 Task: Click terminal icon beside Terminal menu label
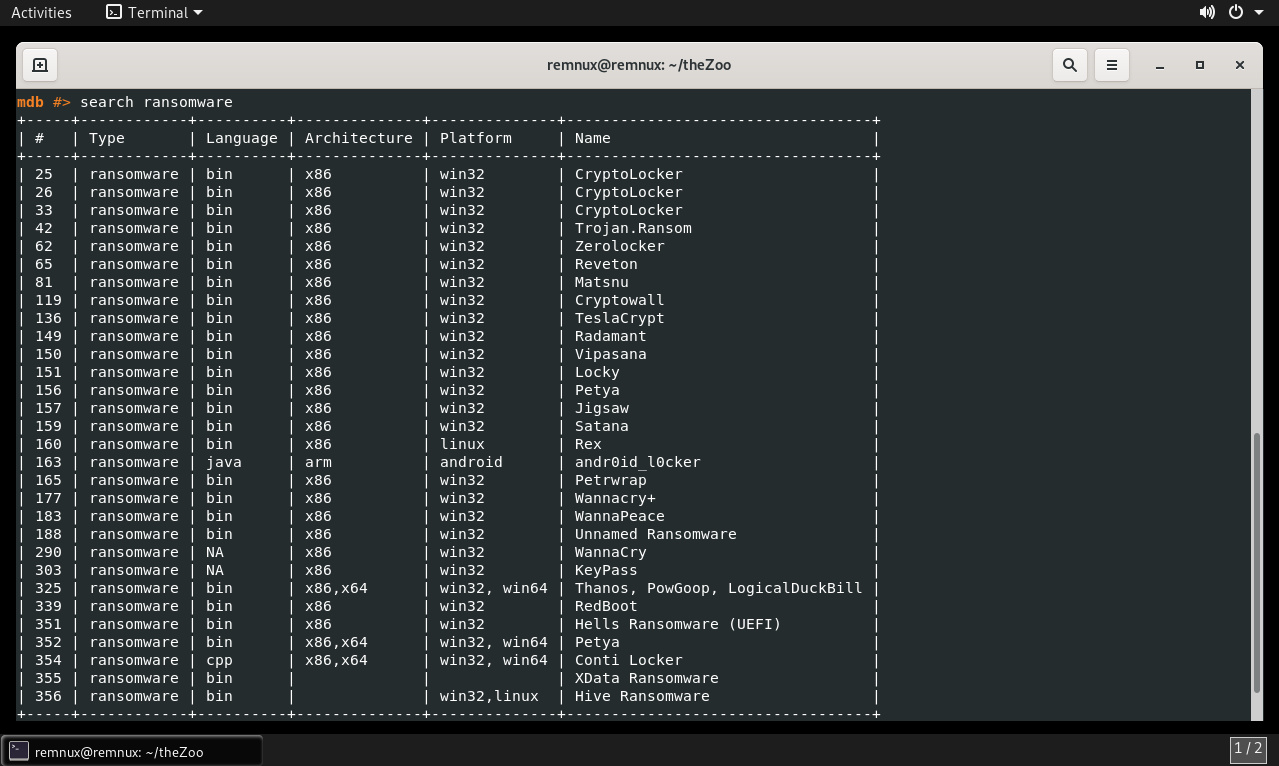pos(114,12)
